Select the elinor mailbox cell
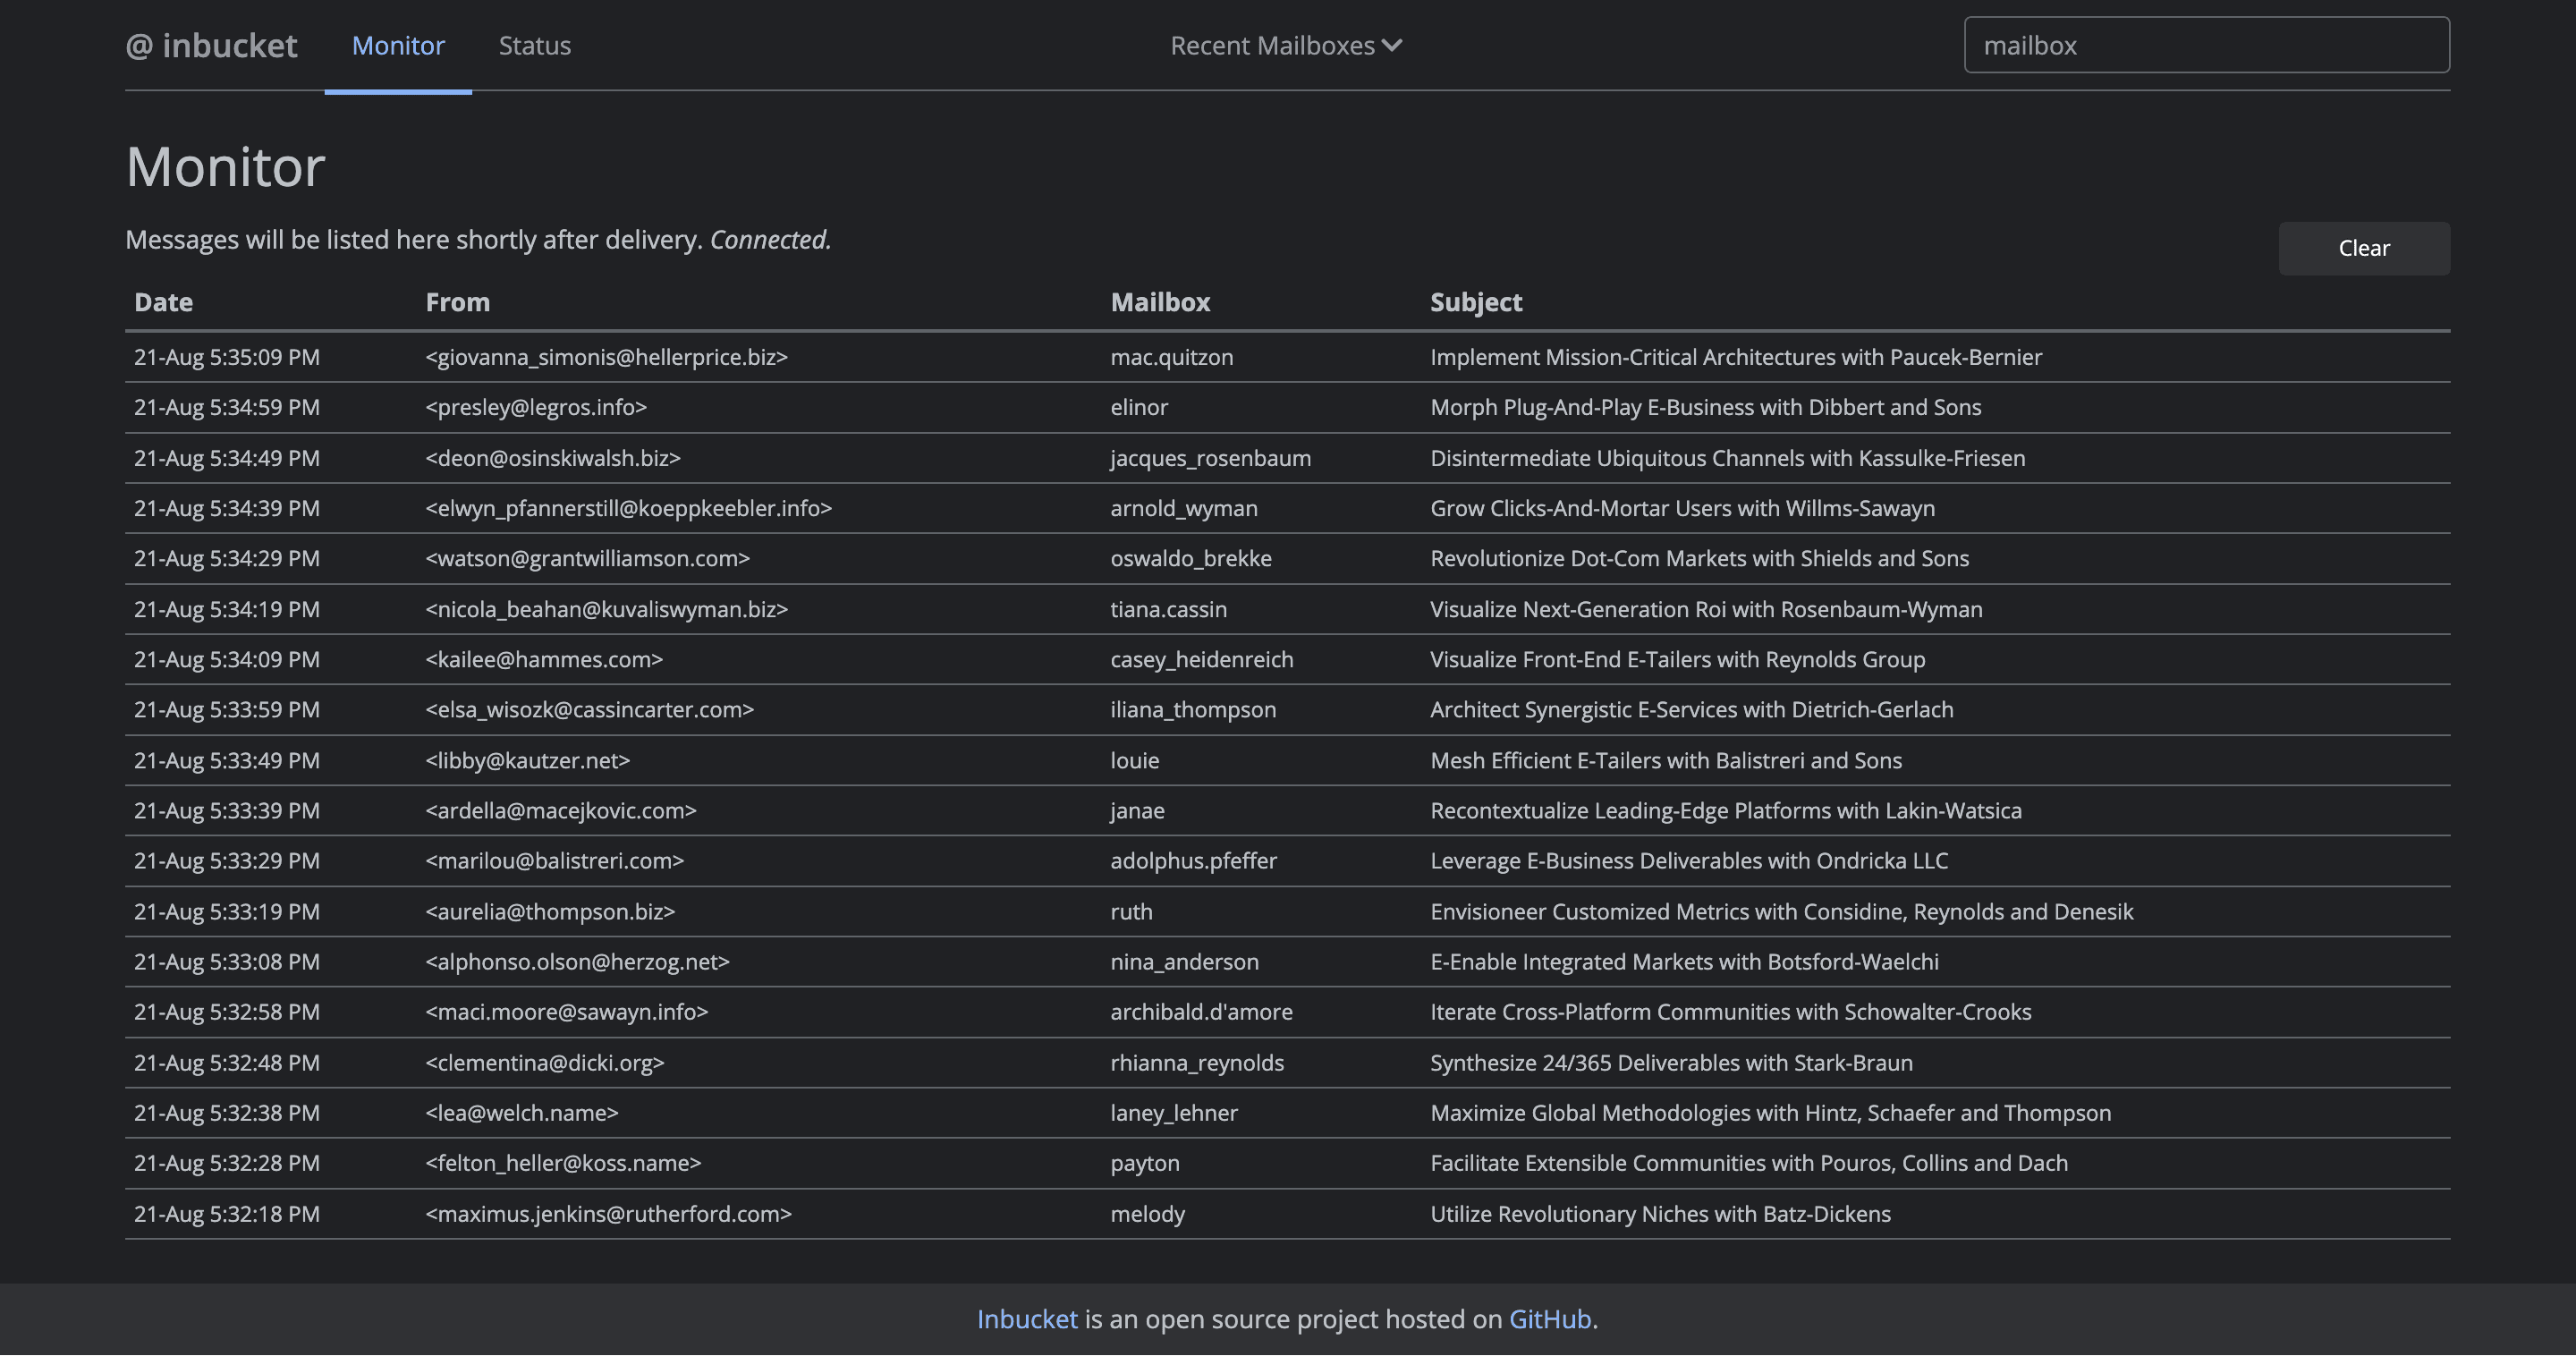 tap(1139, 407)
